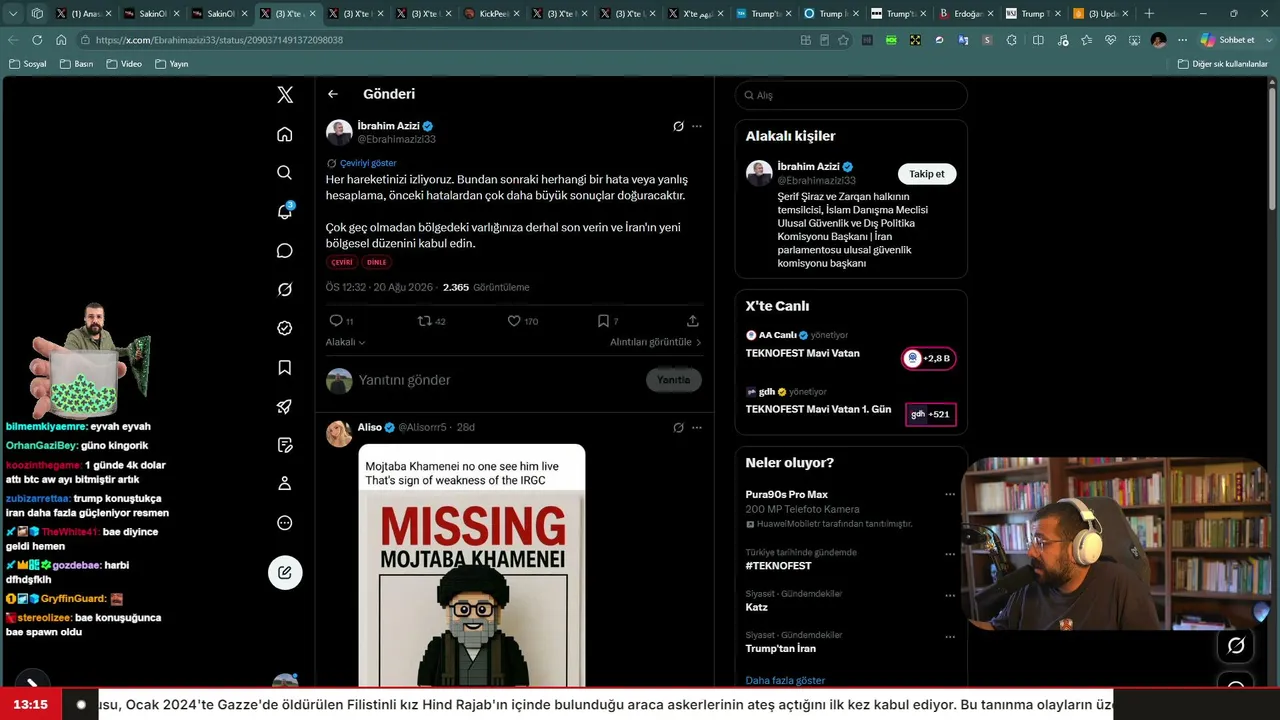Viewport: 1280px width, 720px height.
Task: Open Bookmarks from the left sidebar
Action: (285, 368)
